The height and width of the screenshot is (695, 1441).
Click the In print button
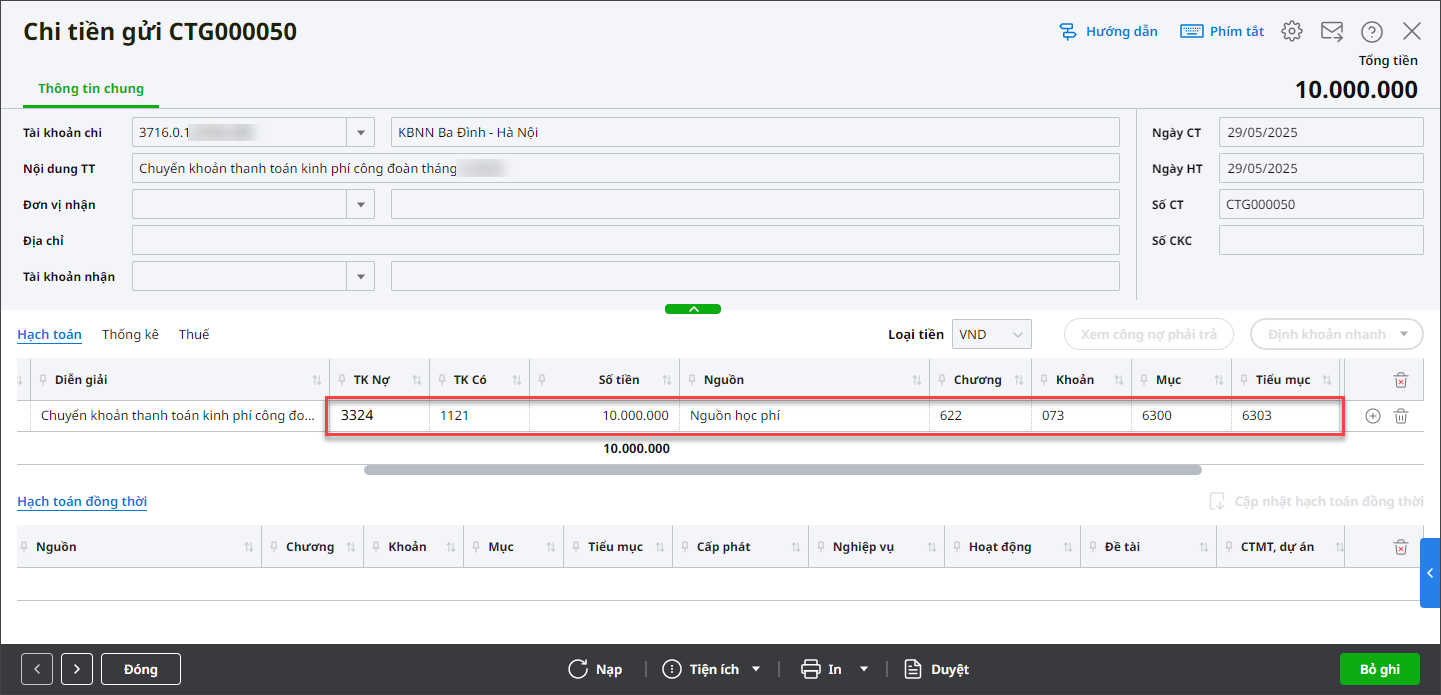(x=822, y=669)
